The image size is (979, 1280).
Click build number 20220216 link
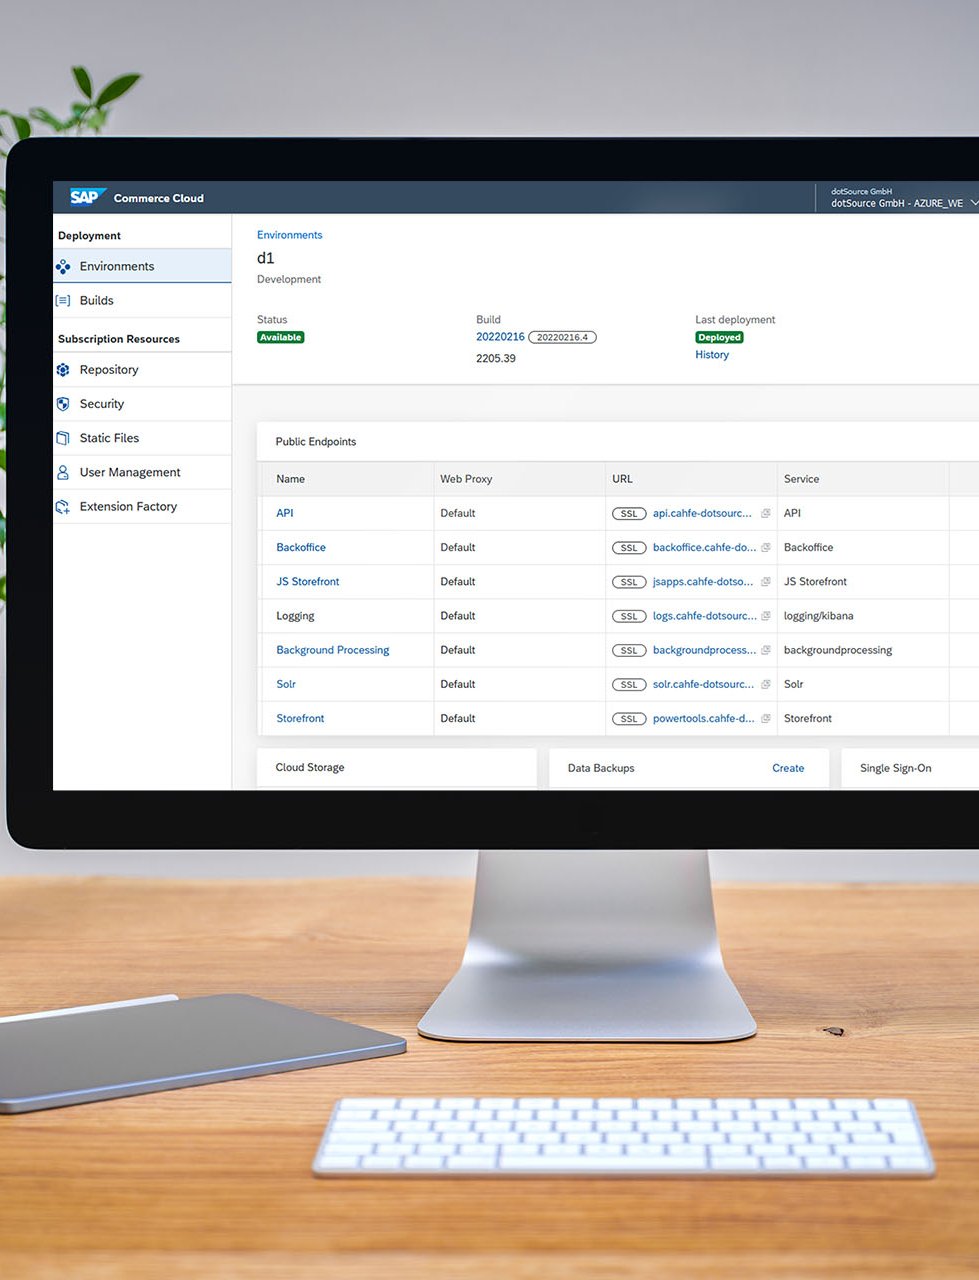point(500,337)
